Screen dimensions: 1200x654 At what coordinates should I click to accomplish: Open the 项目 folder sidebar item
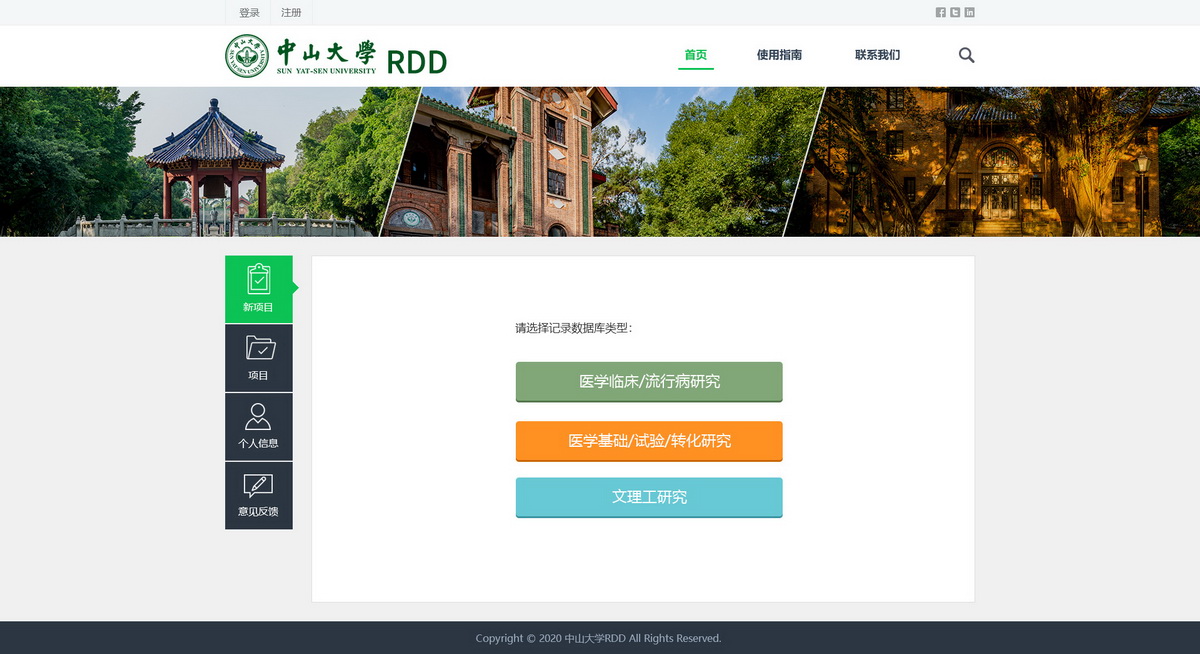[259, 358]
